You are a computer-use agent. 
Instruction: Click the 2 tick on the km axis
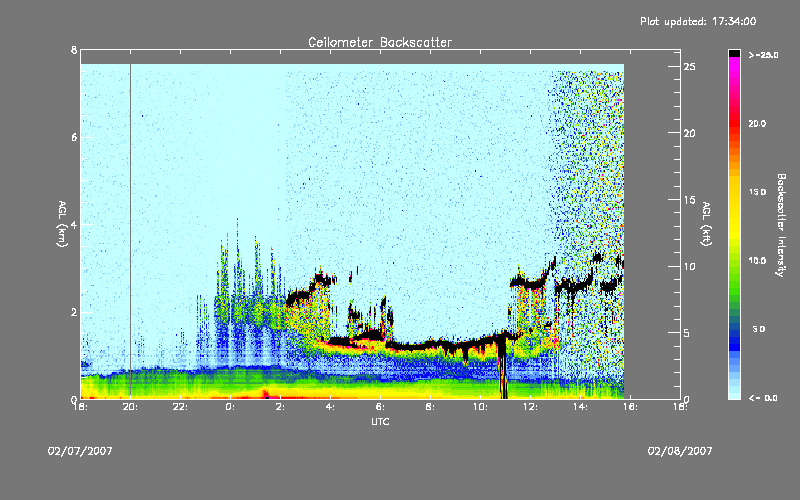point(74,312)
